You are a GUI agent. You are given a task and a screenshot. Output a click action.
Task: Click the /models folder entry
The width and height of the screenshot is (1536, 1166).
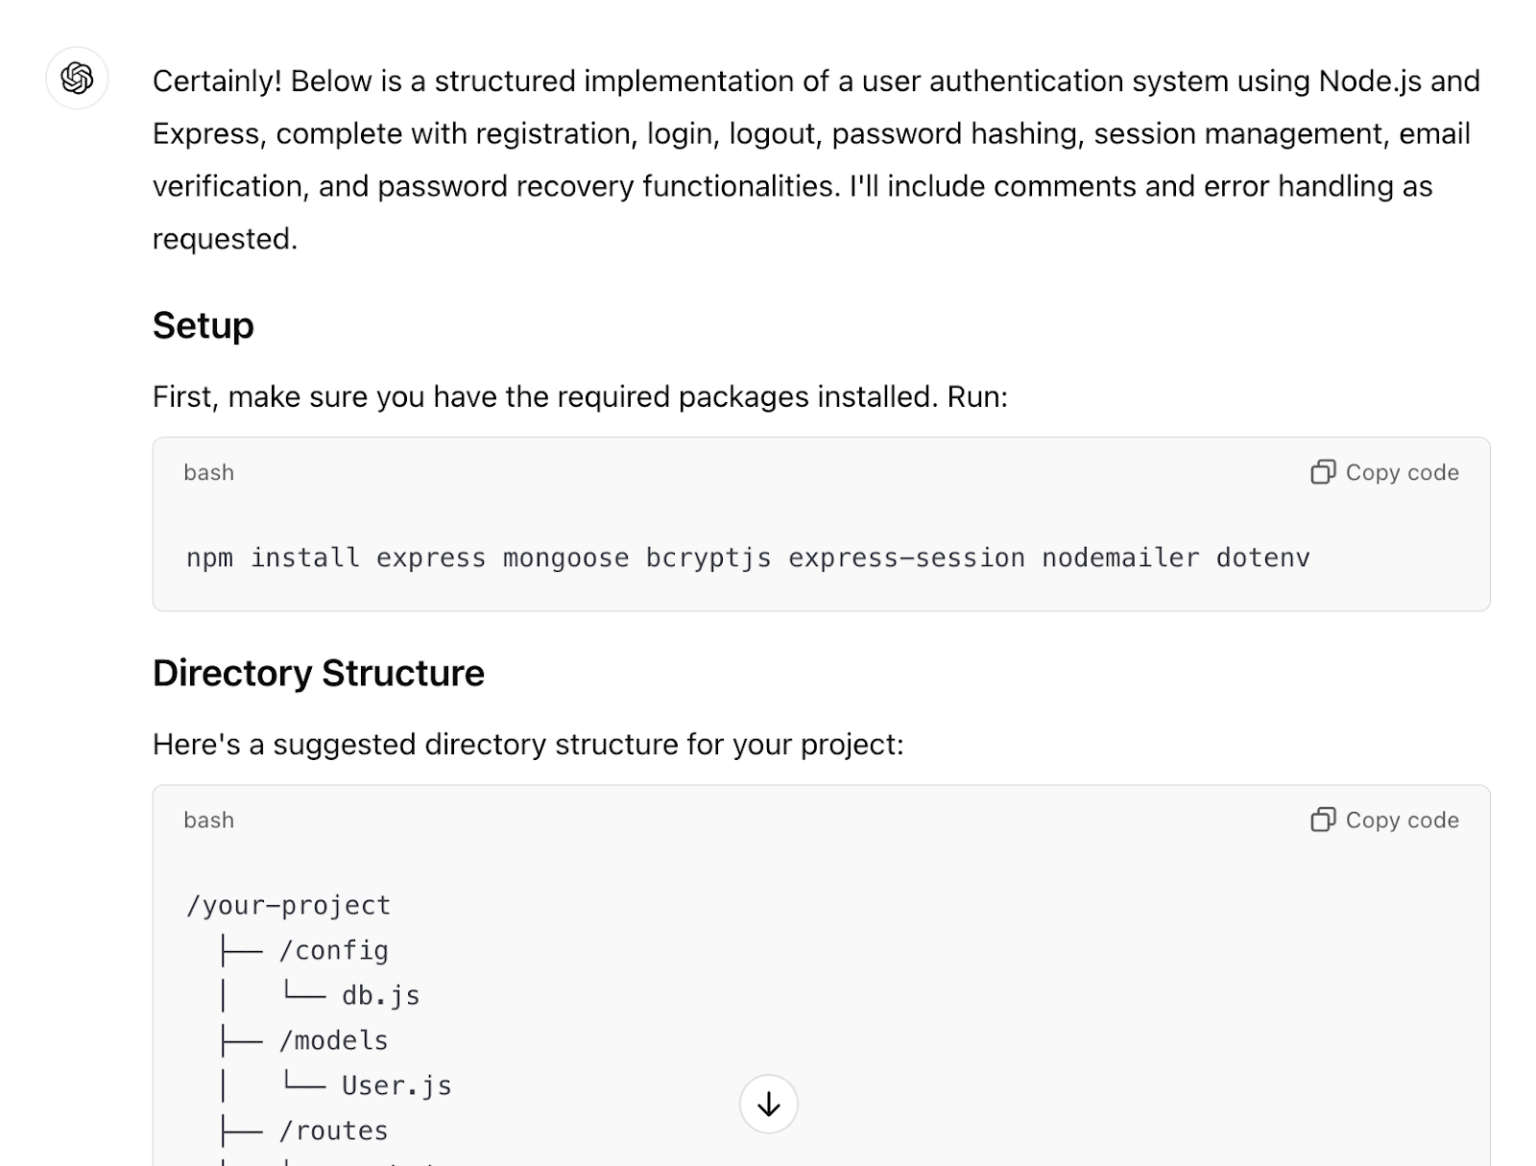tap(333, 1040)
